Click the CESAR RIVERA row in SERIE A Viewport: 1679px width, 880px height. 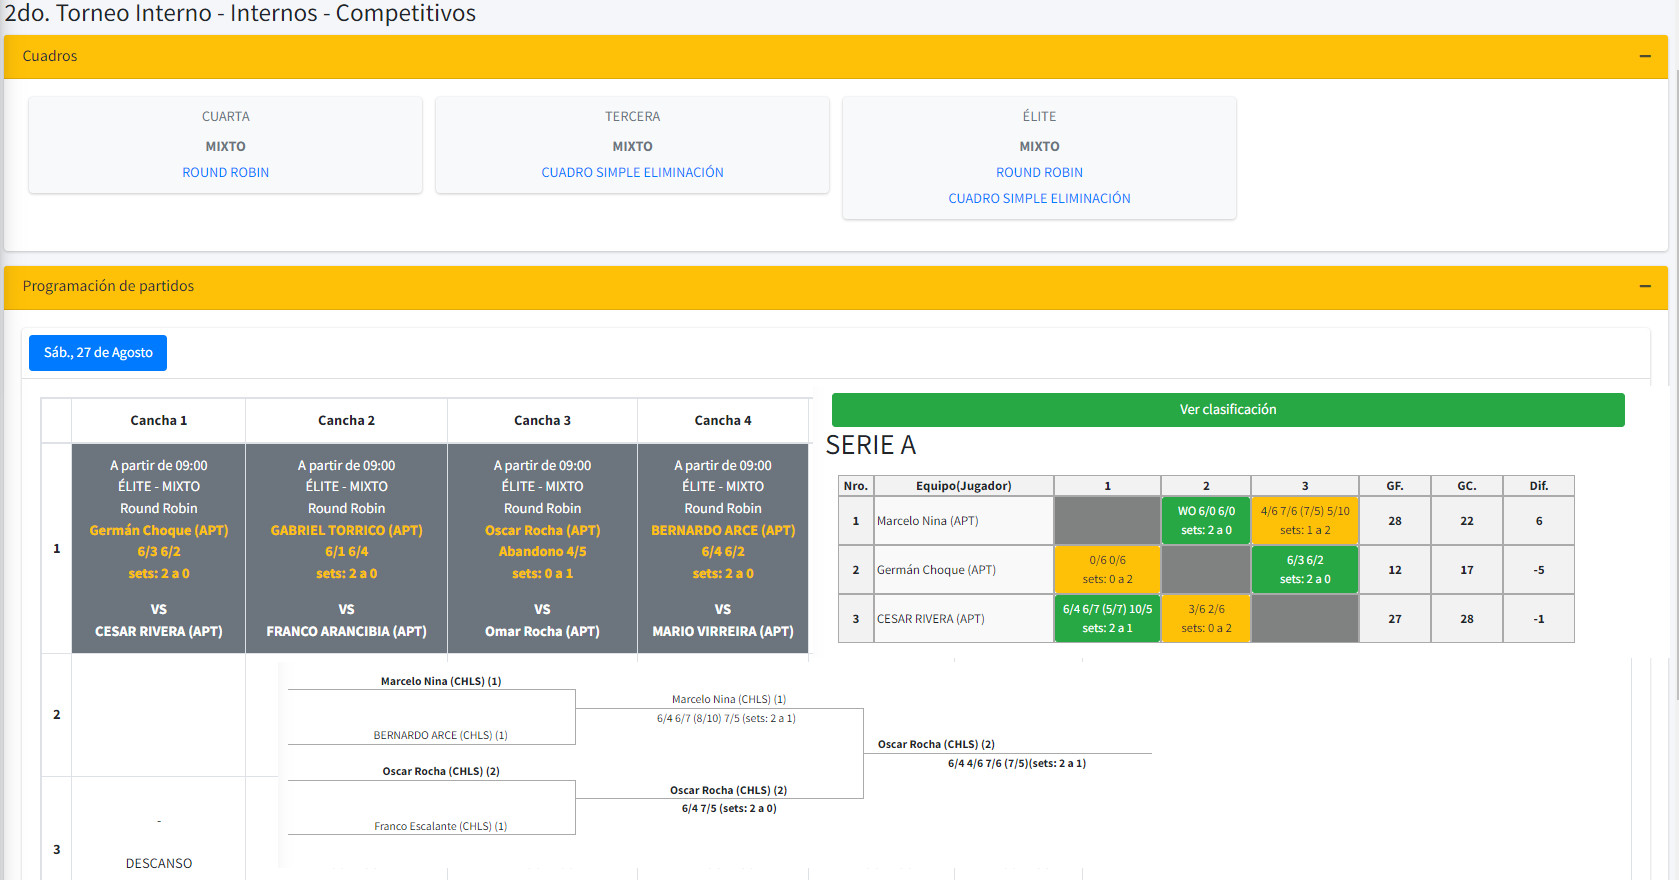(x=930, y=619)
